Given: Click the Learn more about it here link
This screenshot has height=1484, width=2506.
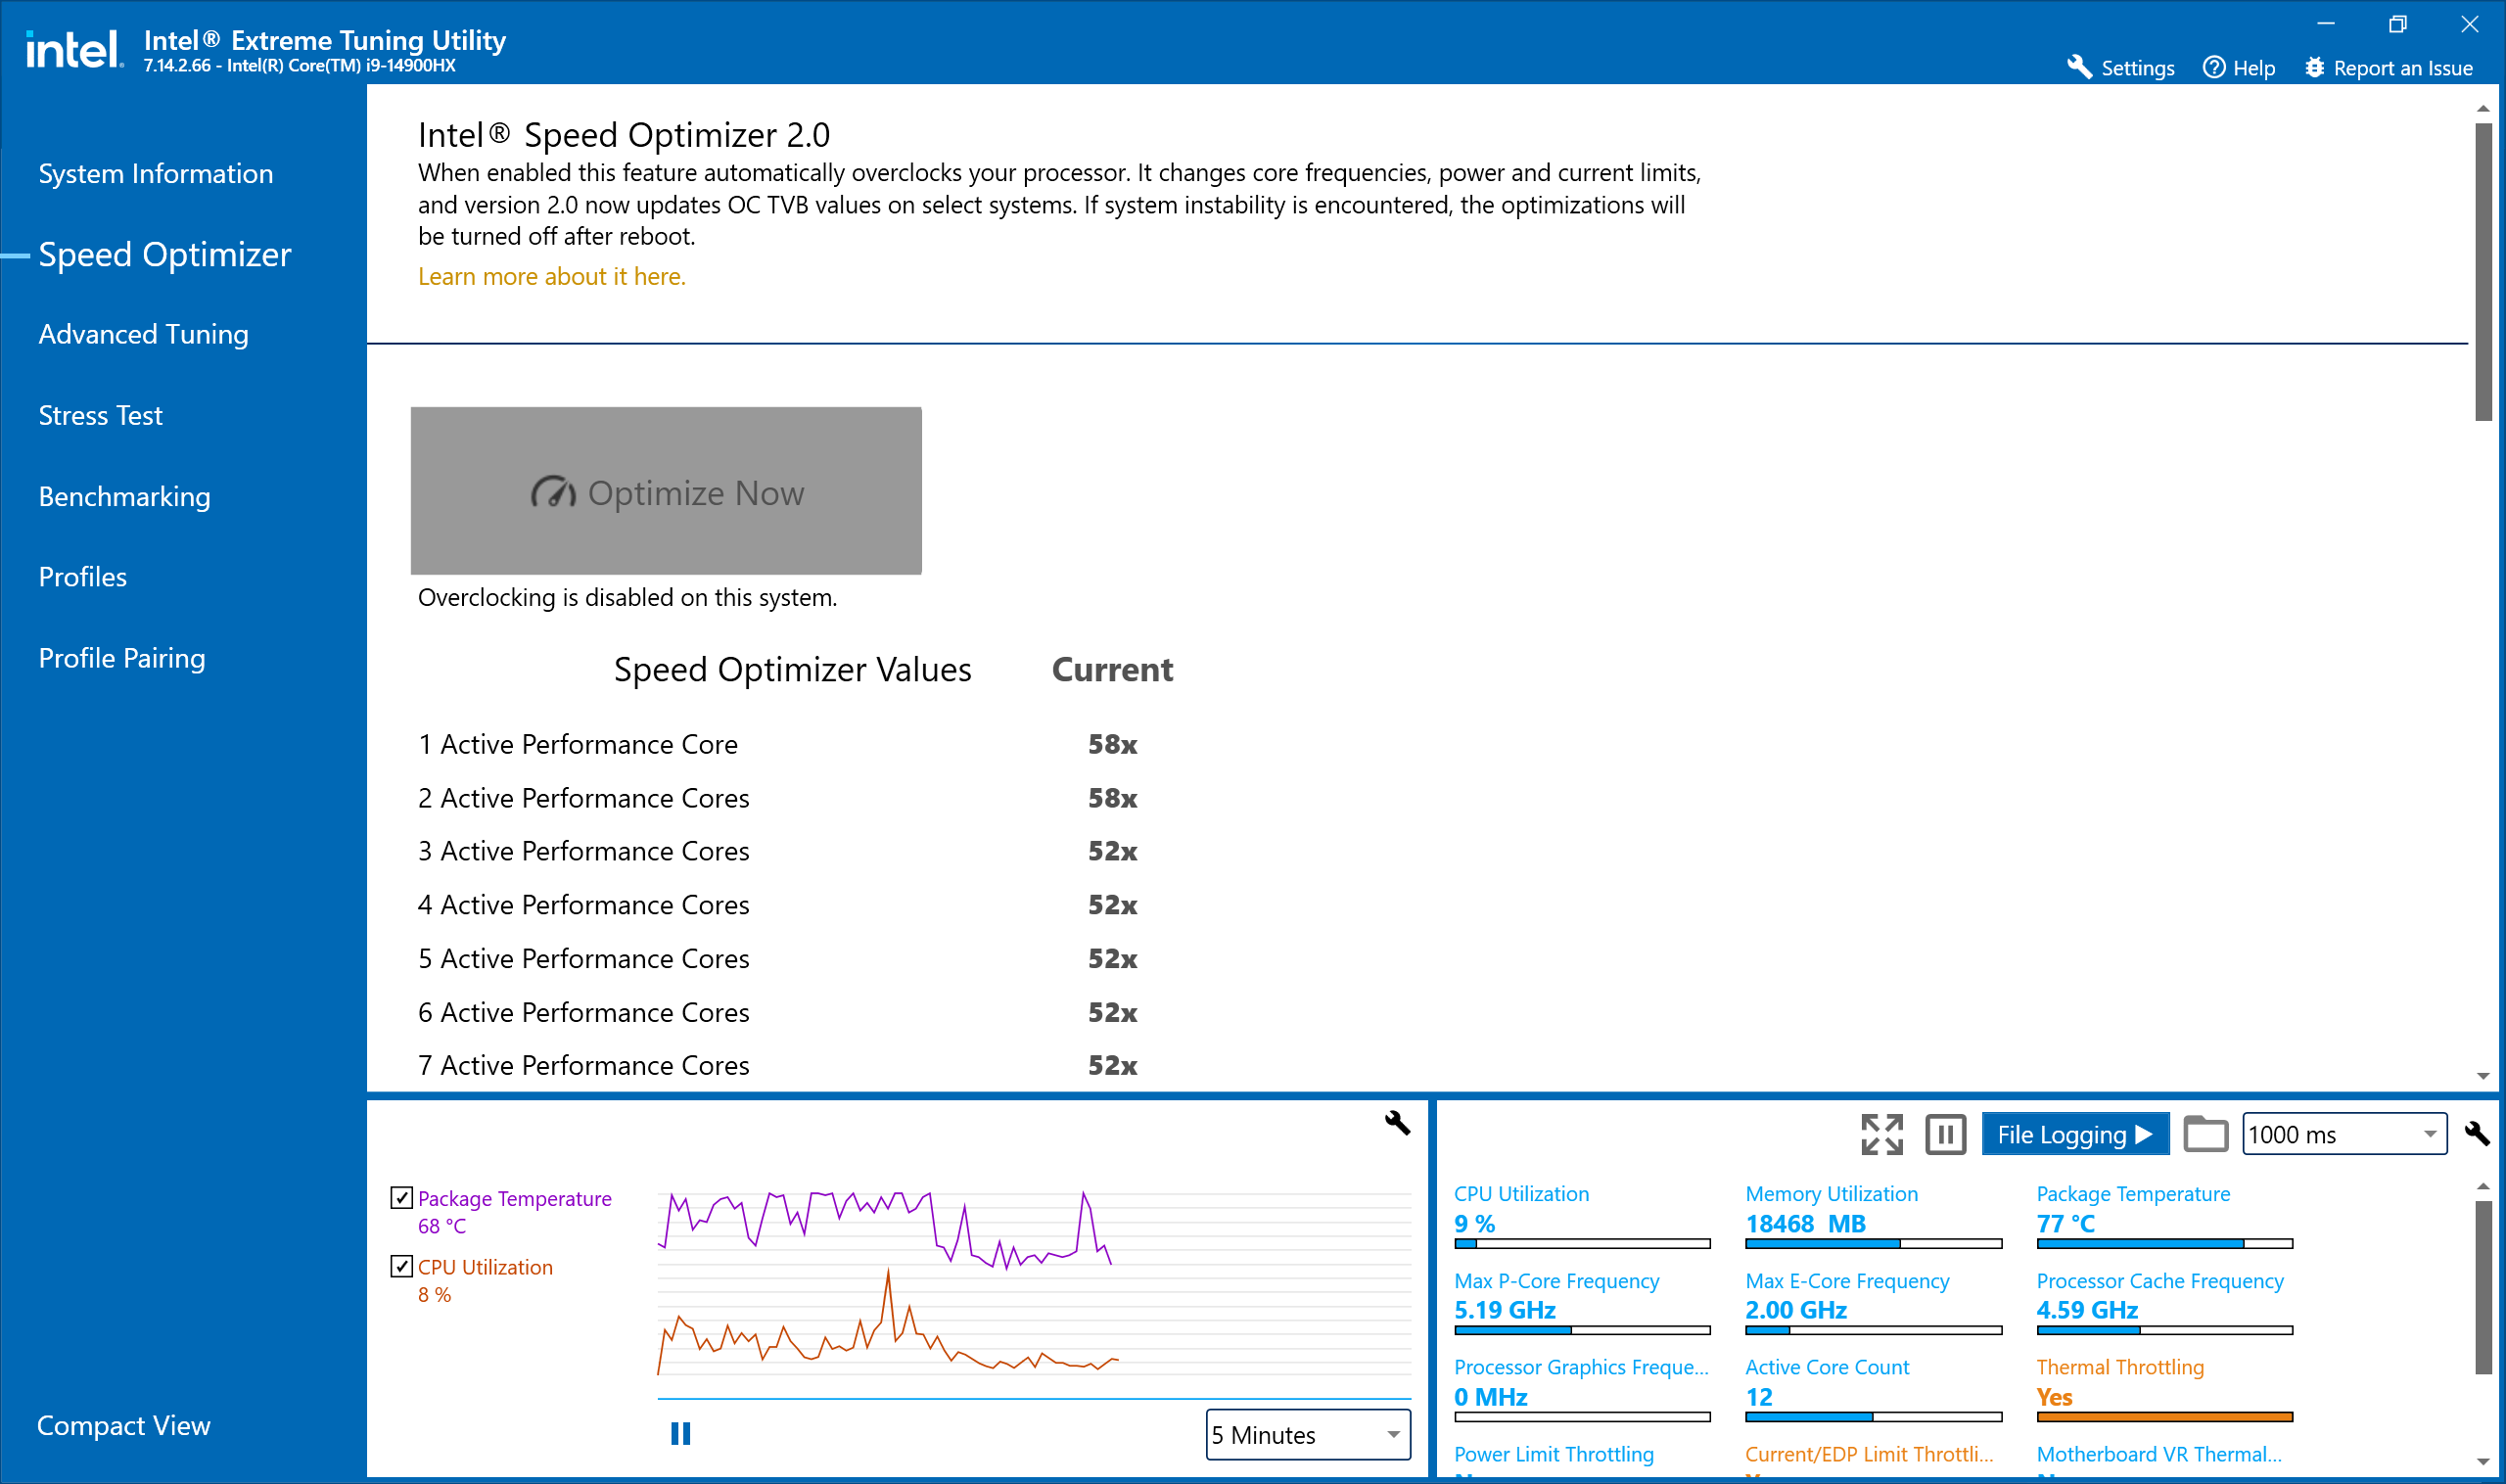Looking at the screenshot, I should coord(551,276).
